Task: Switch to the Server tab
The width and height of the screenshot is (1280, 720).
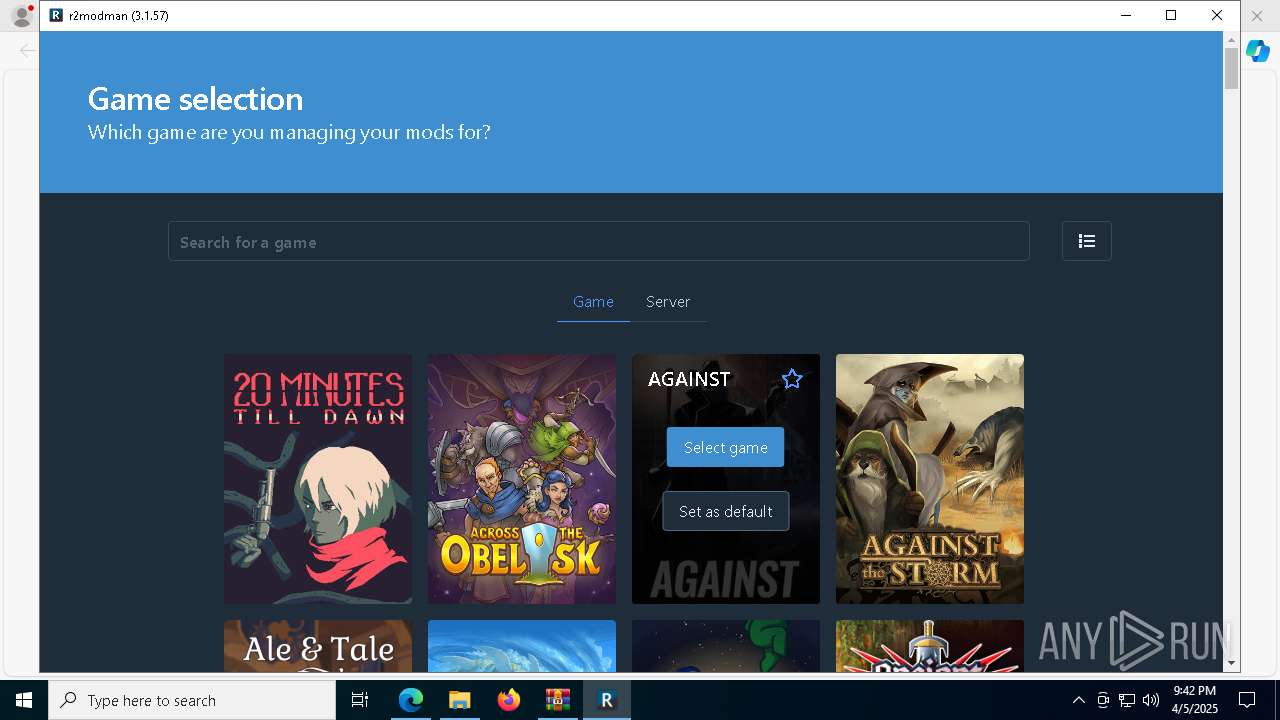Action: (668, 302)
